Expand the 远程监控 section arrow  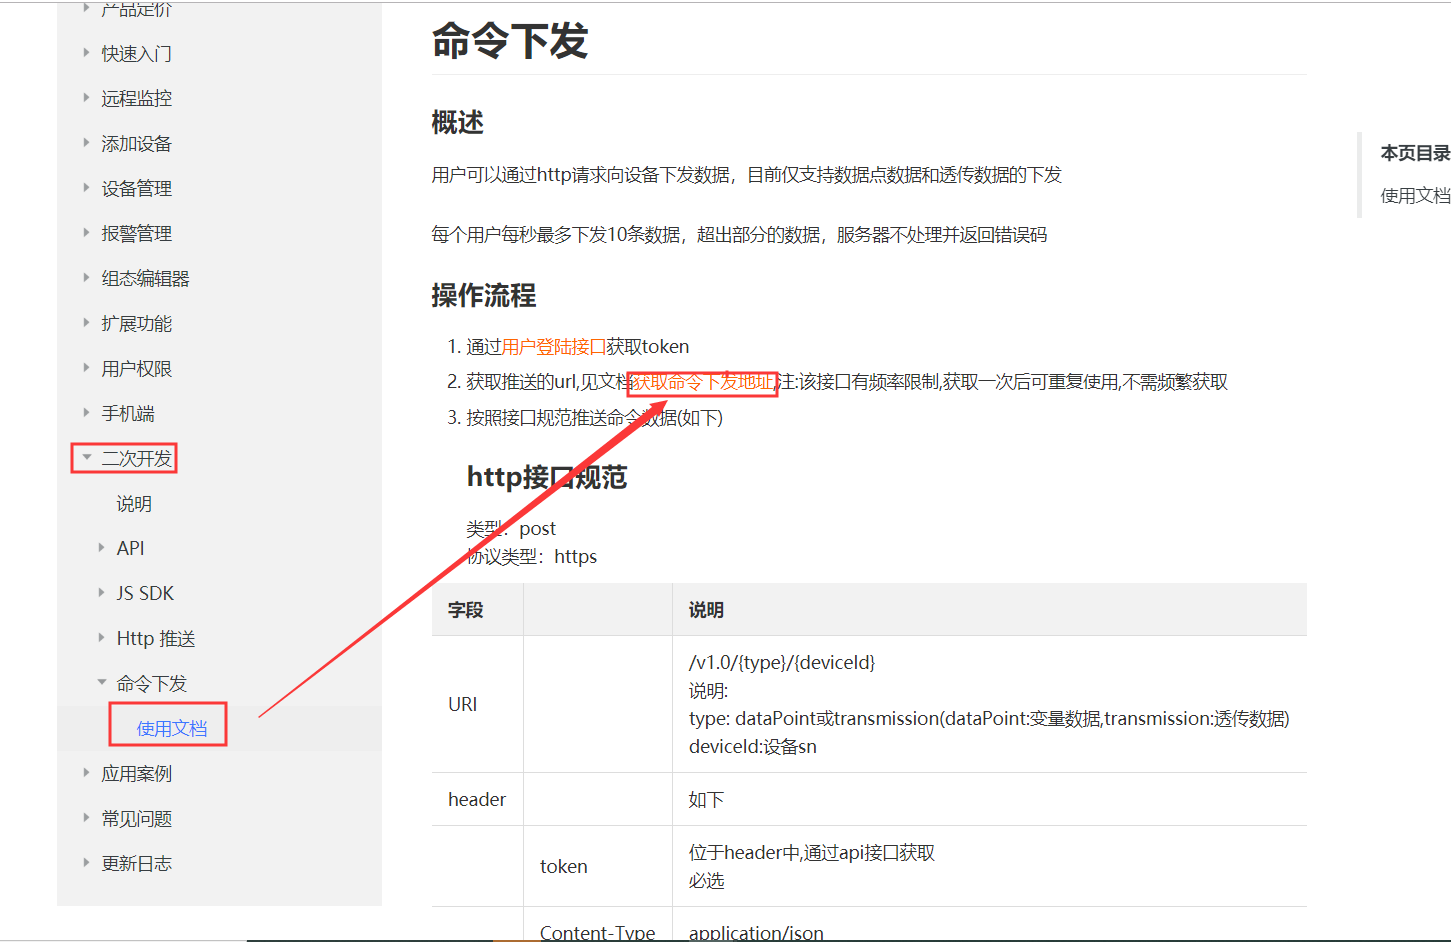pos(86,98)
